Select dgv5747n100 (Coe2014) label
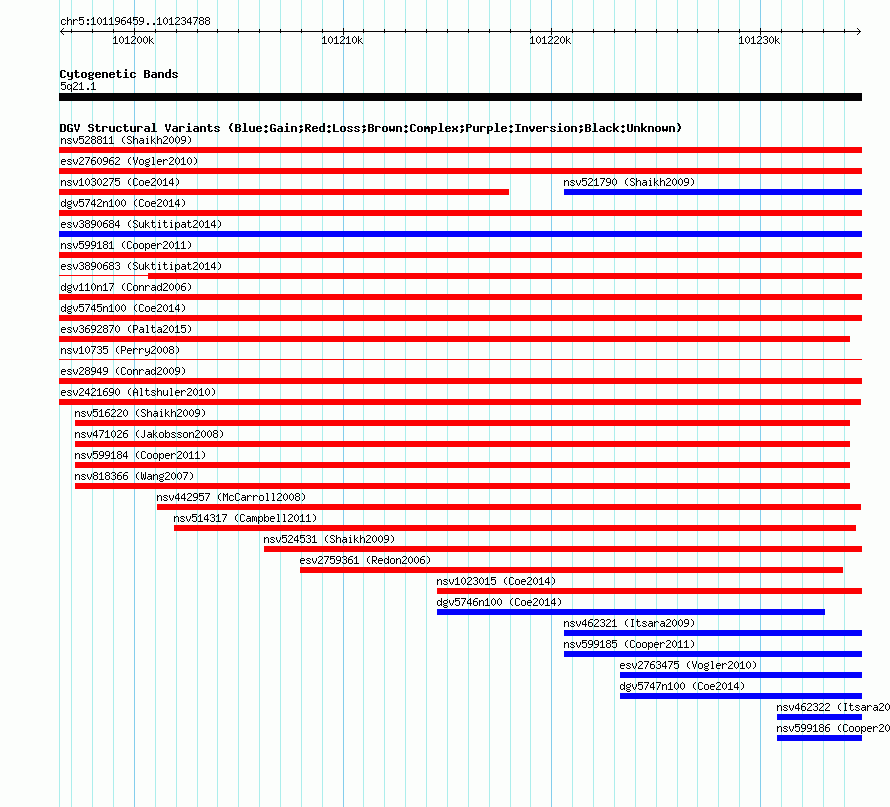This screenshot has height=807, width=890. 682,686
